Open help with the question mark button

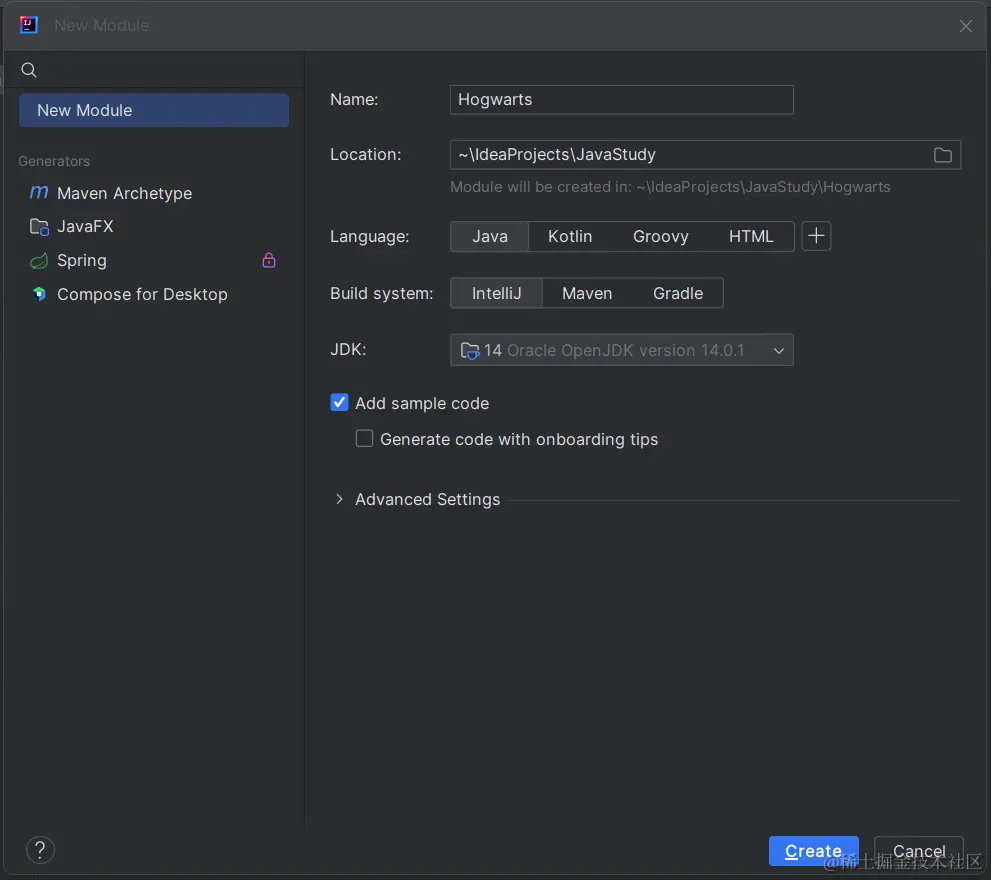40,850
